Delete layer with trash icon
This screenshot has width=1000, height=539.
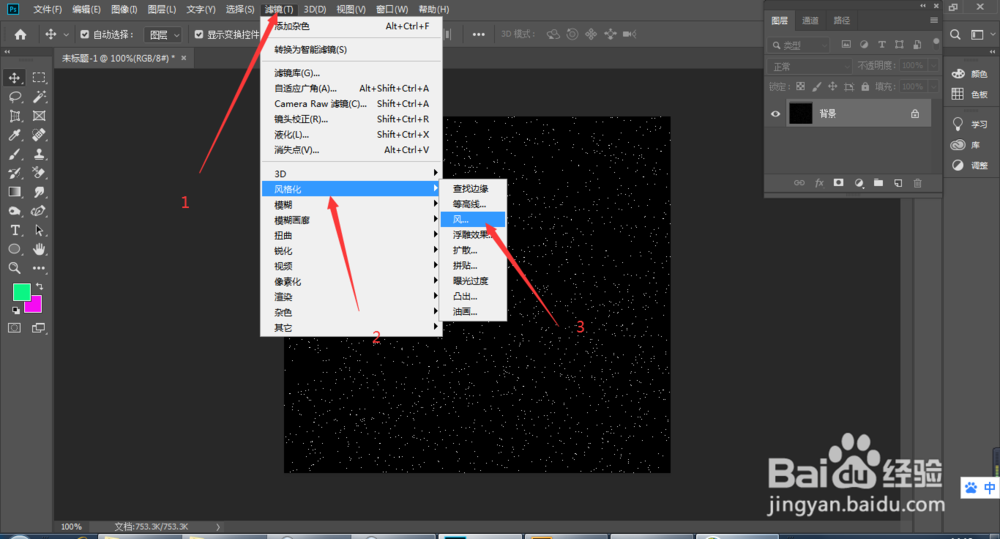coord(918,183)
